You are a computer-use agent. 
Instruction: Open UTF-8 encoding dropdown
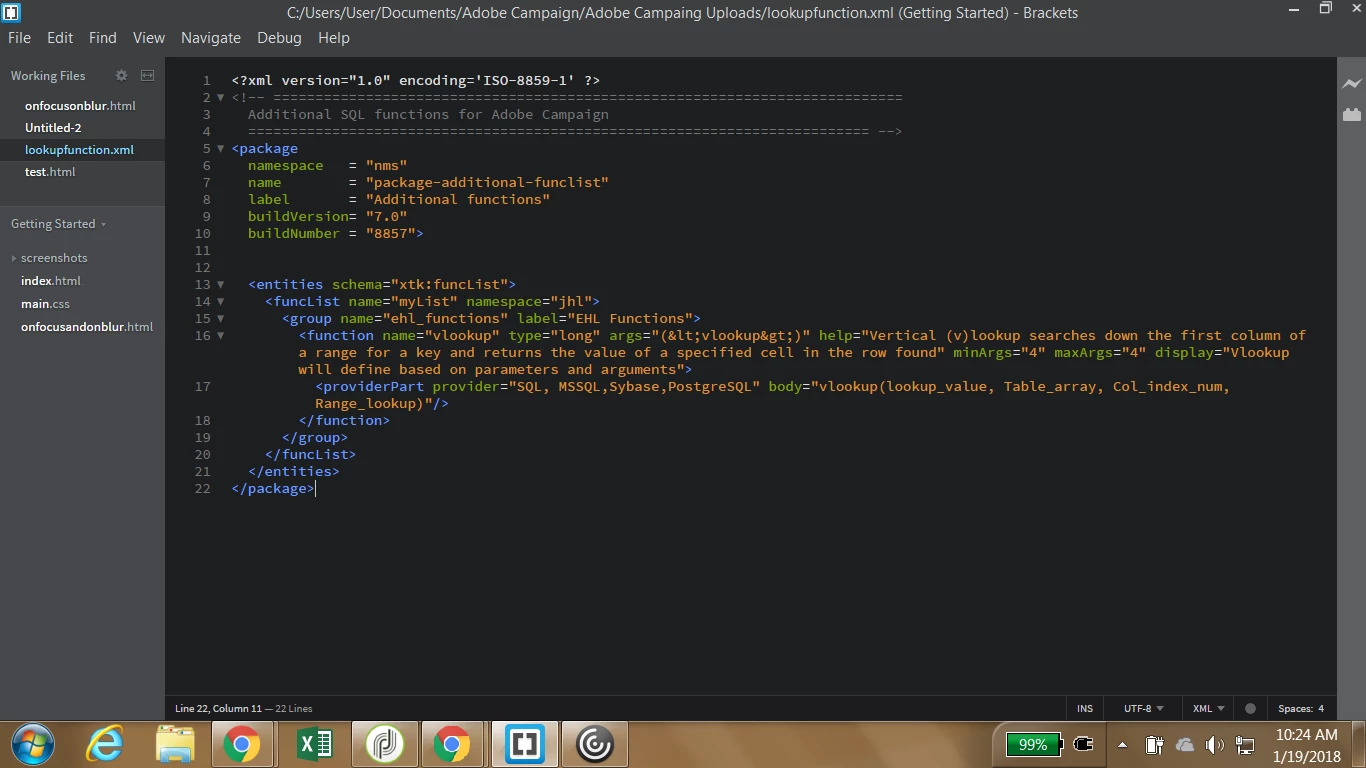tap(1143, 709)
